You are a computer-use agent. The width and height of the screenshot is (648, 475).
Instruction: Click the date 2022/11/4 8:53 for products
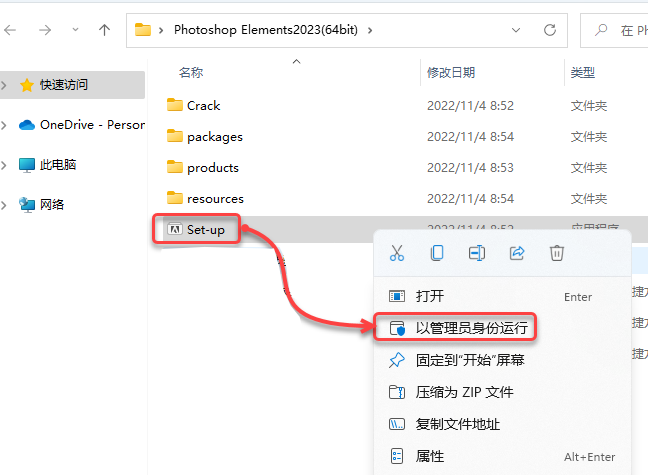(470, 168)
